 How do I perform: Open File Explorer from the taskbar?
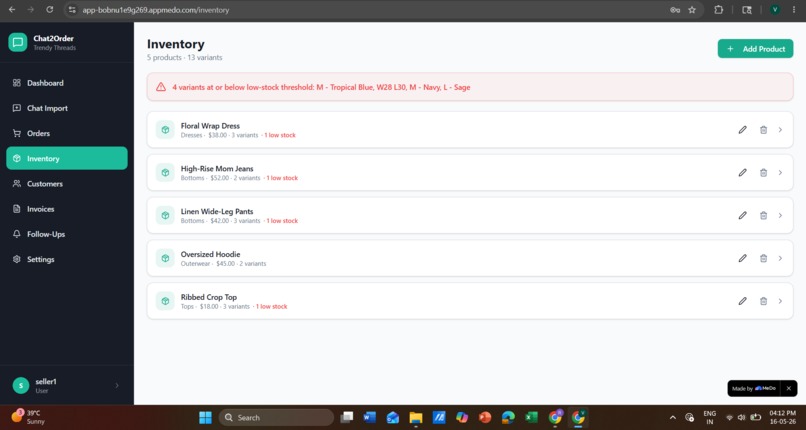(x=416, y=417)
